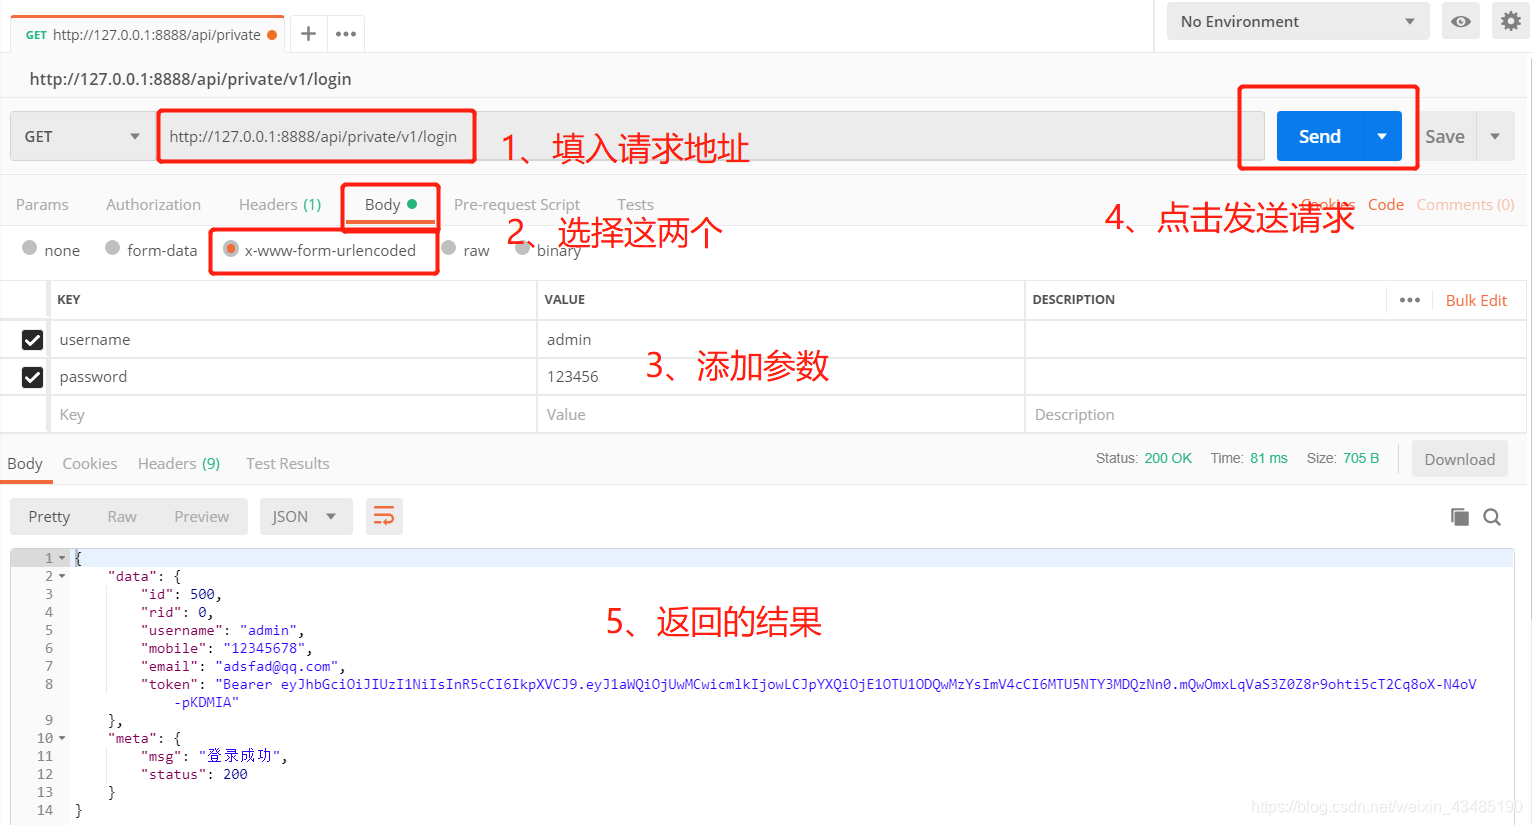Uncheck the username parameter checkbox
This screenshot has height=825, width=1532.
pyautogui.click(x=32, y=340)
